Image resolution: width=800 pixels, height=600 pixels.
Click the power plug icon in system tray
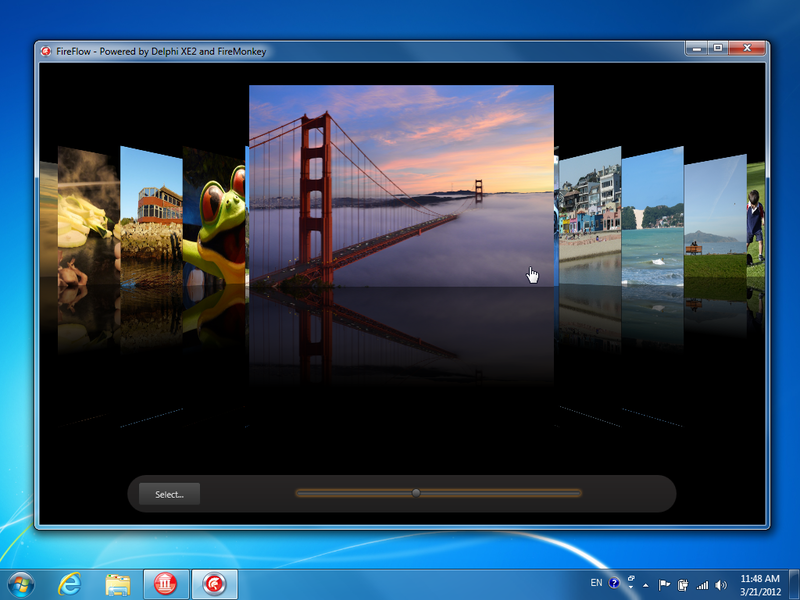click(683, 585)
